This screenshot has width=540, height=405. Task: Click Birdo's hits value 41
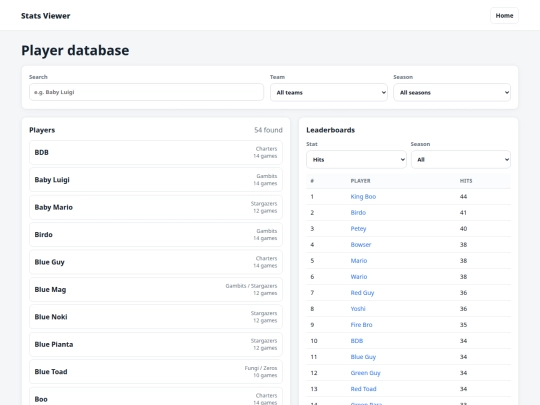click(x=463, y=212)
